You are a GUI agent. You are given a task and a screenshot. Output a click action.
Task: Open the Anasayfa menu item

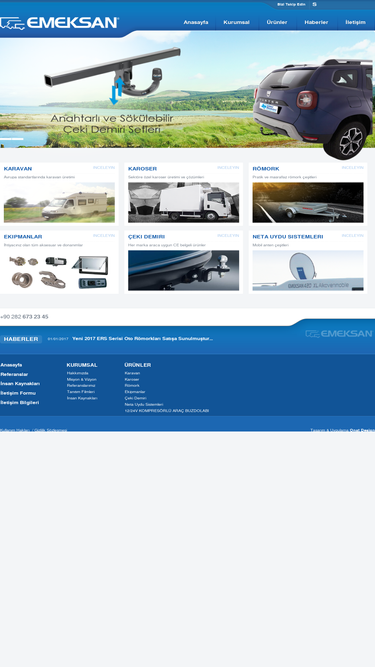(196, 22)
